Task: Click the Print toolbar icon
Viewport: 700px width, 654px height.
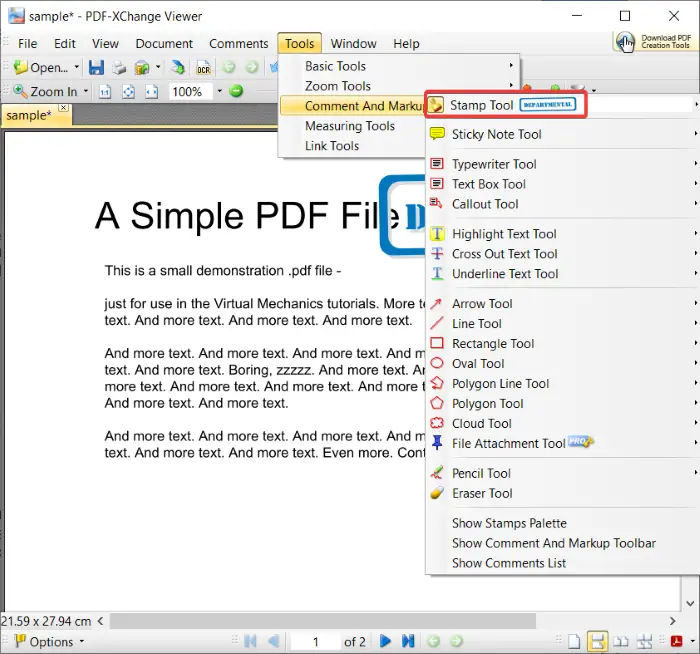Action: coord(119,68)
